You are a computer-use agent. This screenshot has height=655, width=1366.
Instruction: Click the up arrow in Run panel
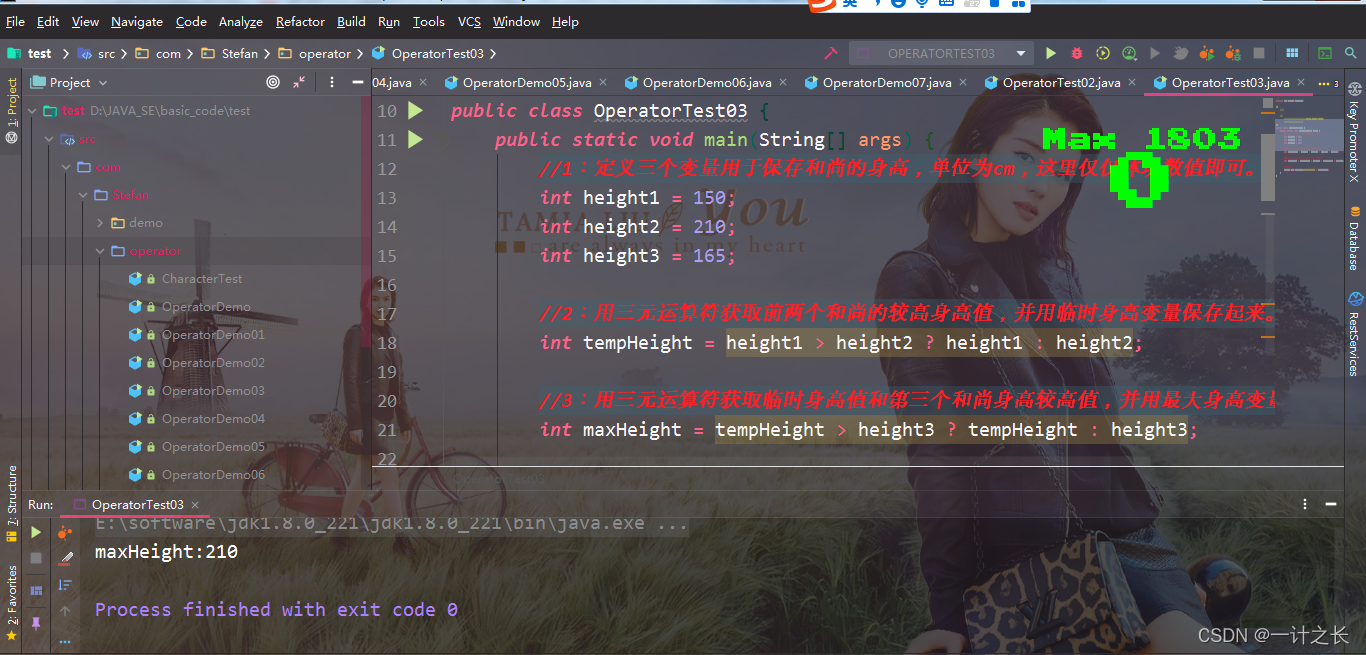tap(66, 610)
